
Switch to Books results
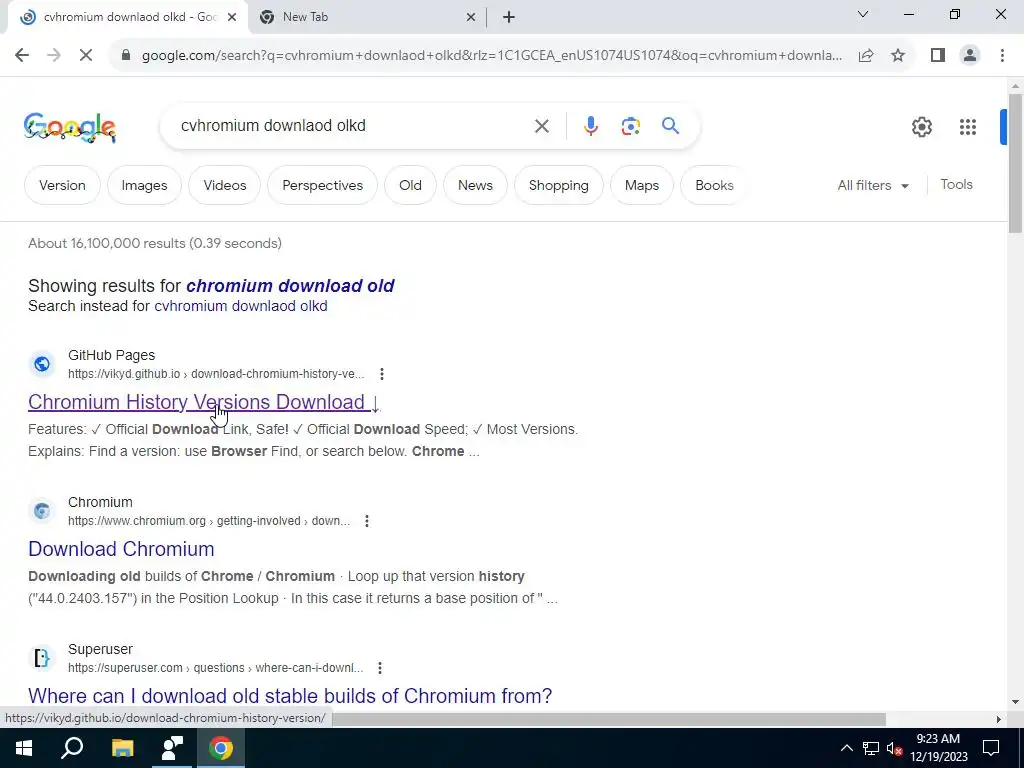tap(714, 185)
